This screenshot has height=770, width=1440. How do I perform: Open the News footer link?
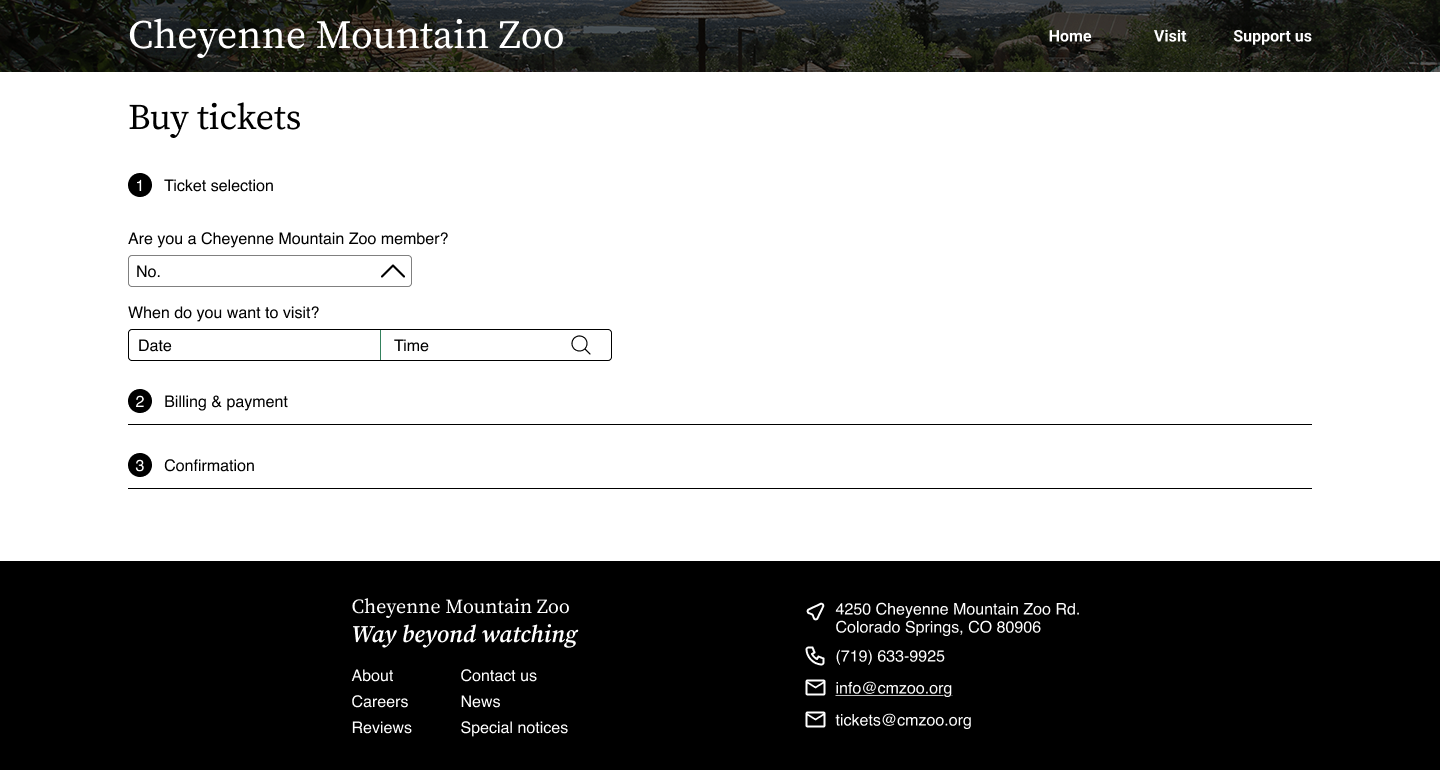tap(480, 701)
